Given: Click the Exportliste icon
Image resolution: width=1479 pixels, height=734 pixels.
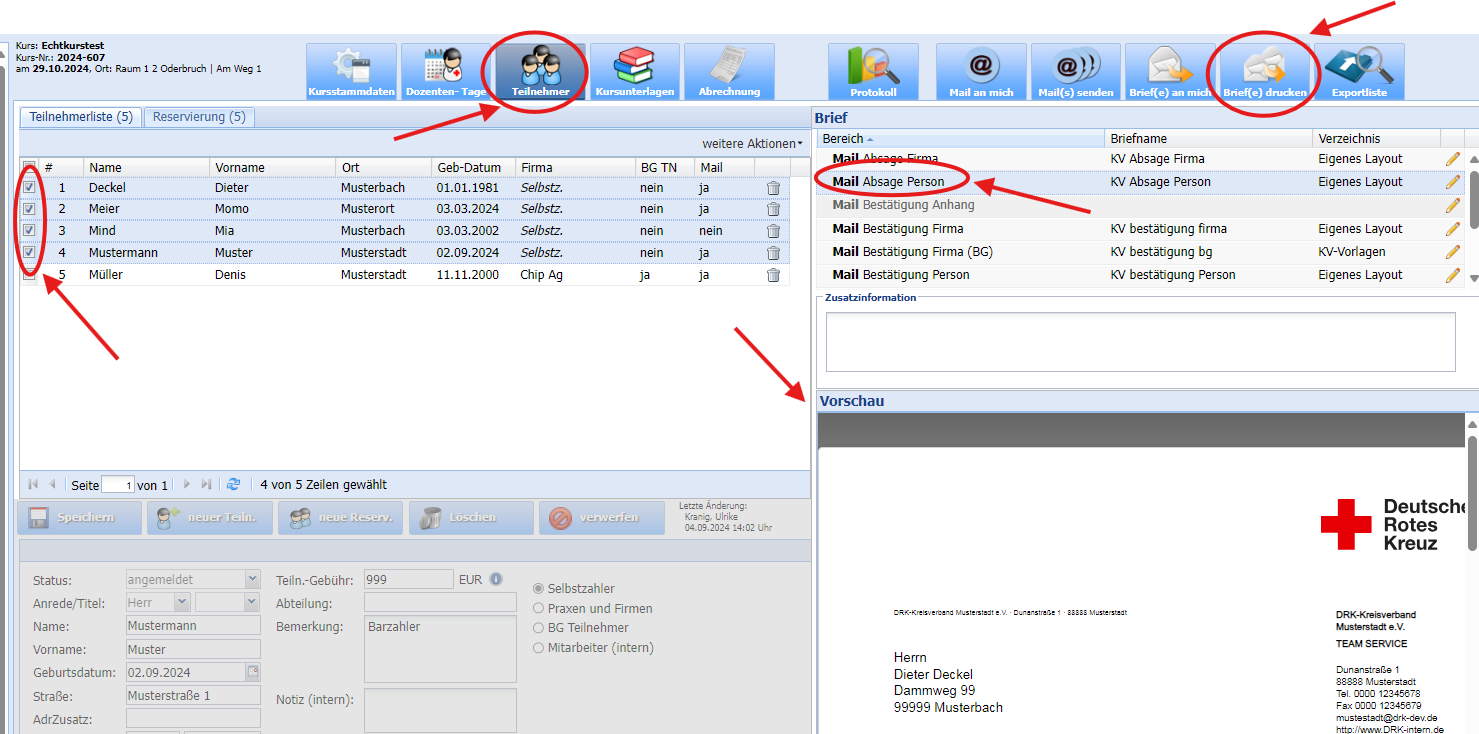Looking at the screenshot, I should tap(1359, 71).
